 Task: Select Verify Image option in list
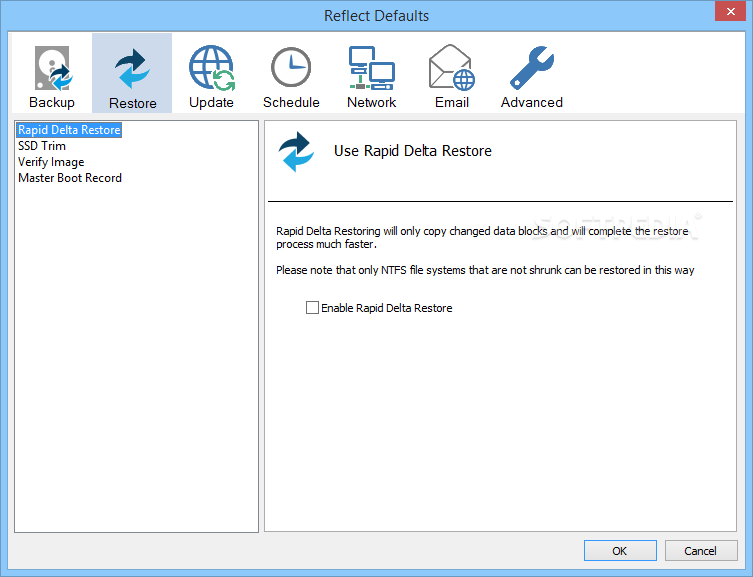click(51, 162)
